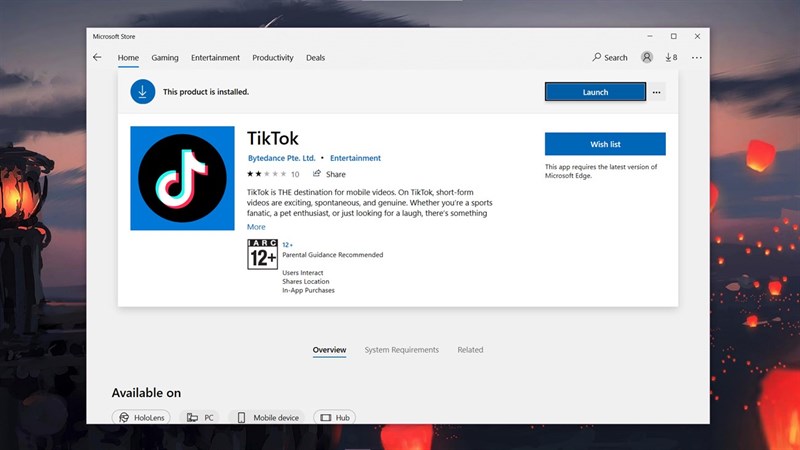Click the TikTok app logo image
Viewport: 800px width, 450px height.
tap(182, 178)
